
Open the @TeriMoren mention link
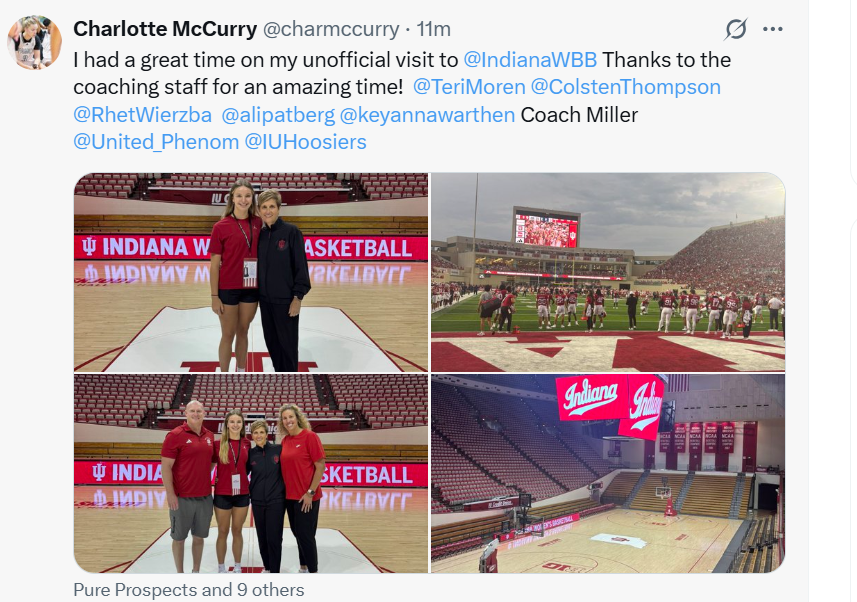coord(469,87)
